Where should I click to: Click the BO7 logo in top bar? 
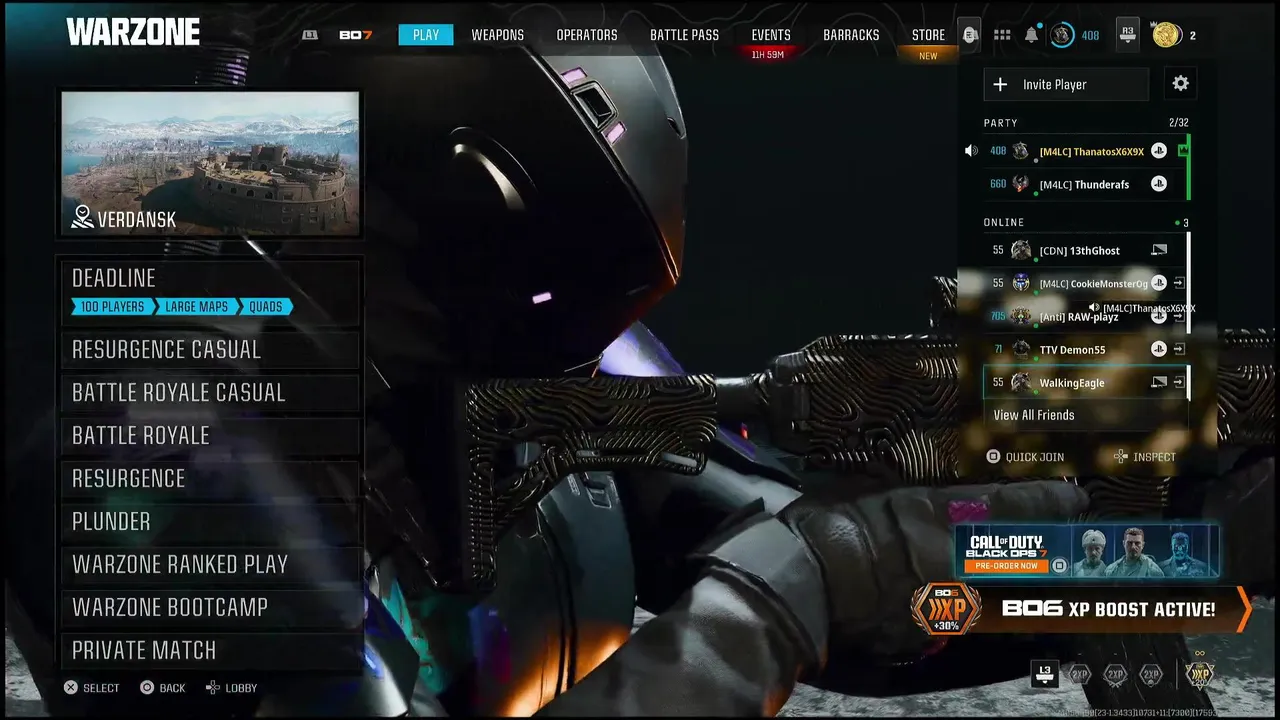(x=355, y=35)
